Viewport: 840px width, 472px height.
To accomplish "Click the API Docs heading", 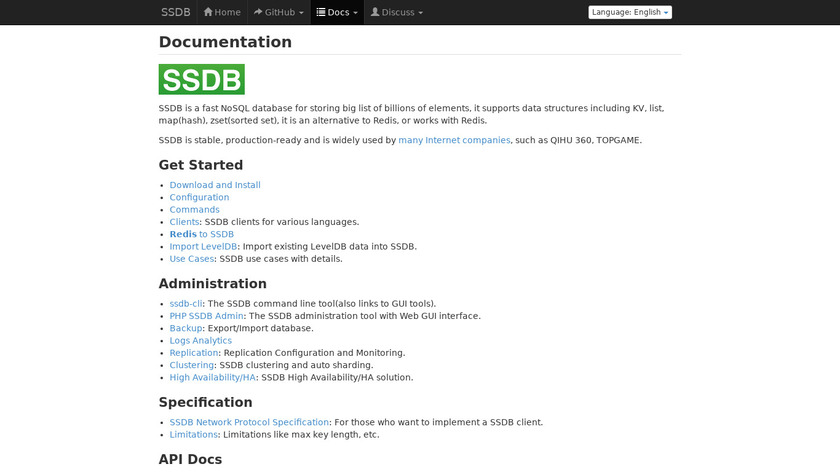I will tap(190, 460).
